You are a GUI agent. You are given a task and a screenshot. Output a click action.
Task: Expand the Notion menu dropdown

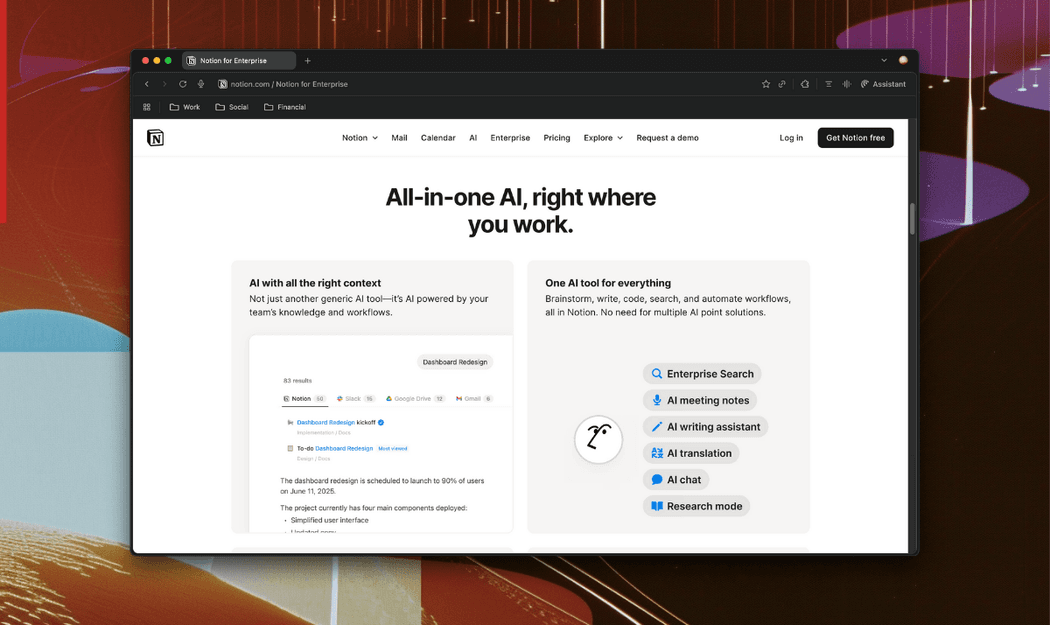(x=360, y=138)
